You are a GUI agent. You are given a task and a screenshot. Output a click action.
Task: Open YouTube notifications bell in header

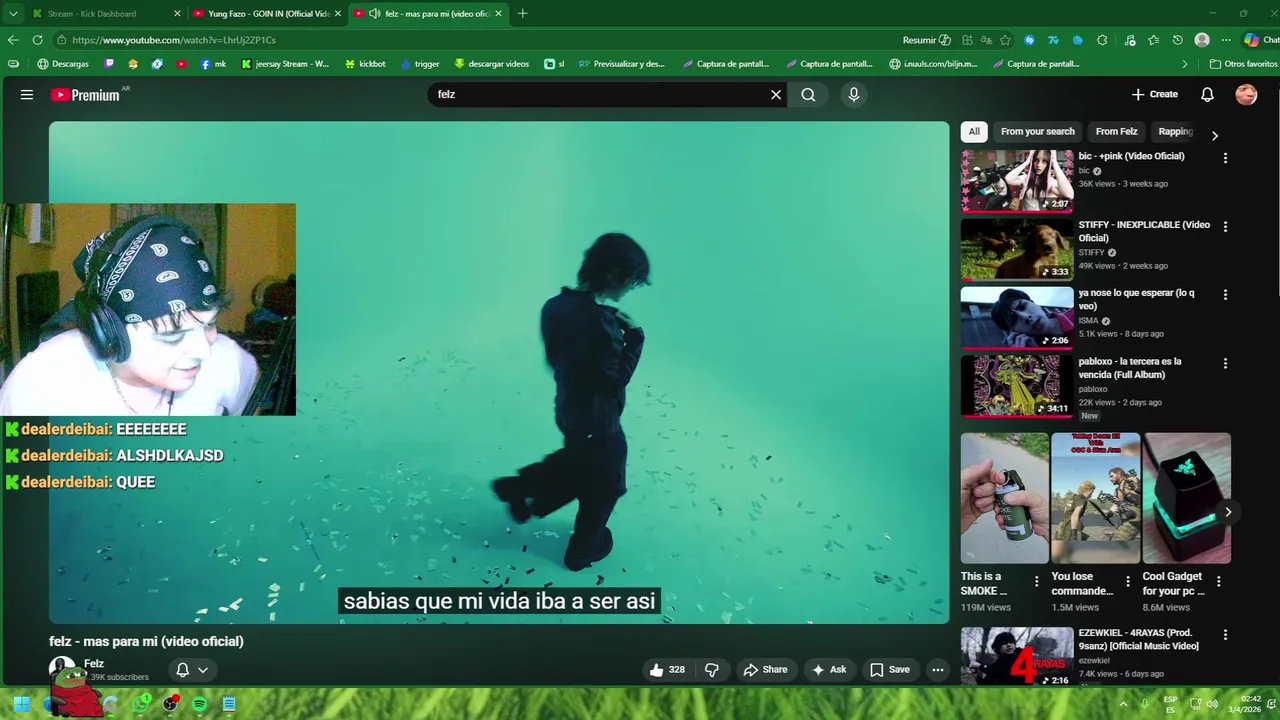(x=1207, y=94)
